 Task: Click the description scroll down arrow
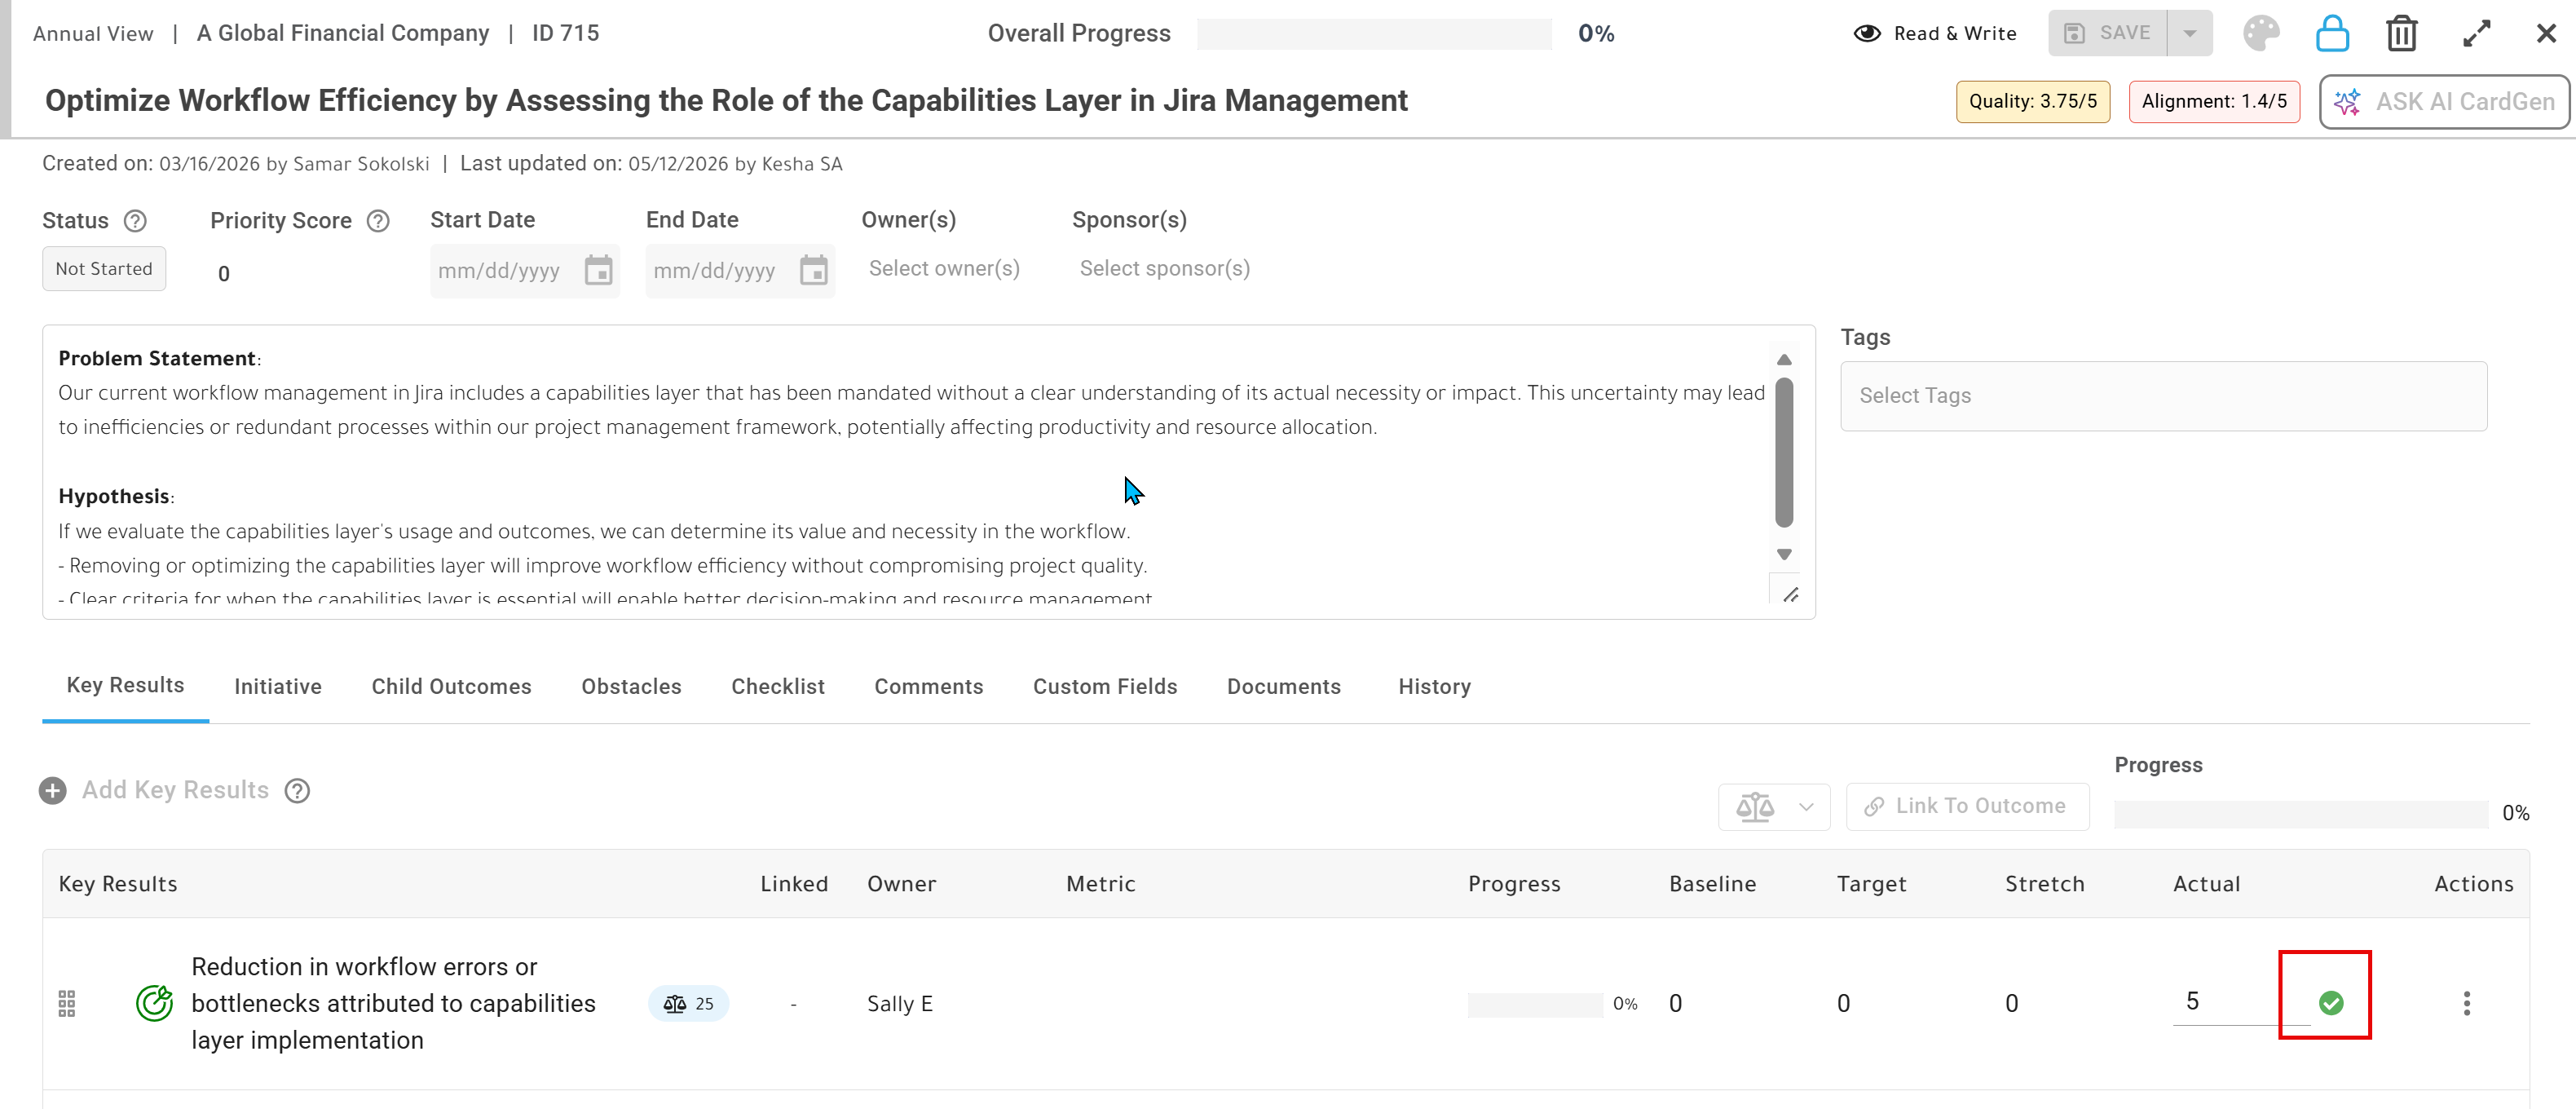(x=1784, y=554)
